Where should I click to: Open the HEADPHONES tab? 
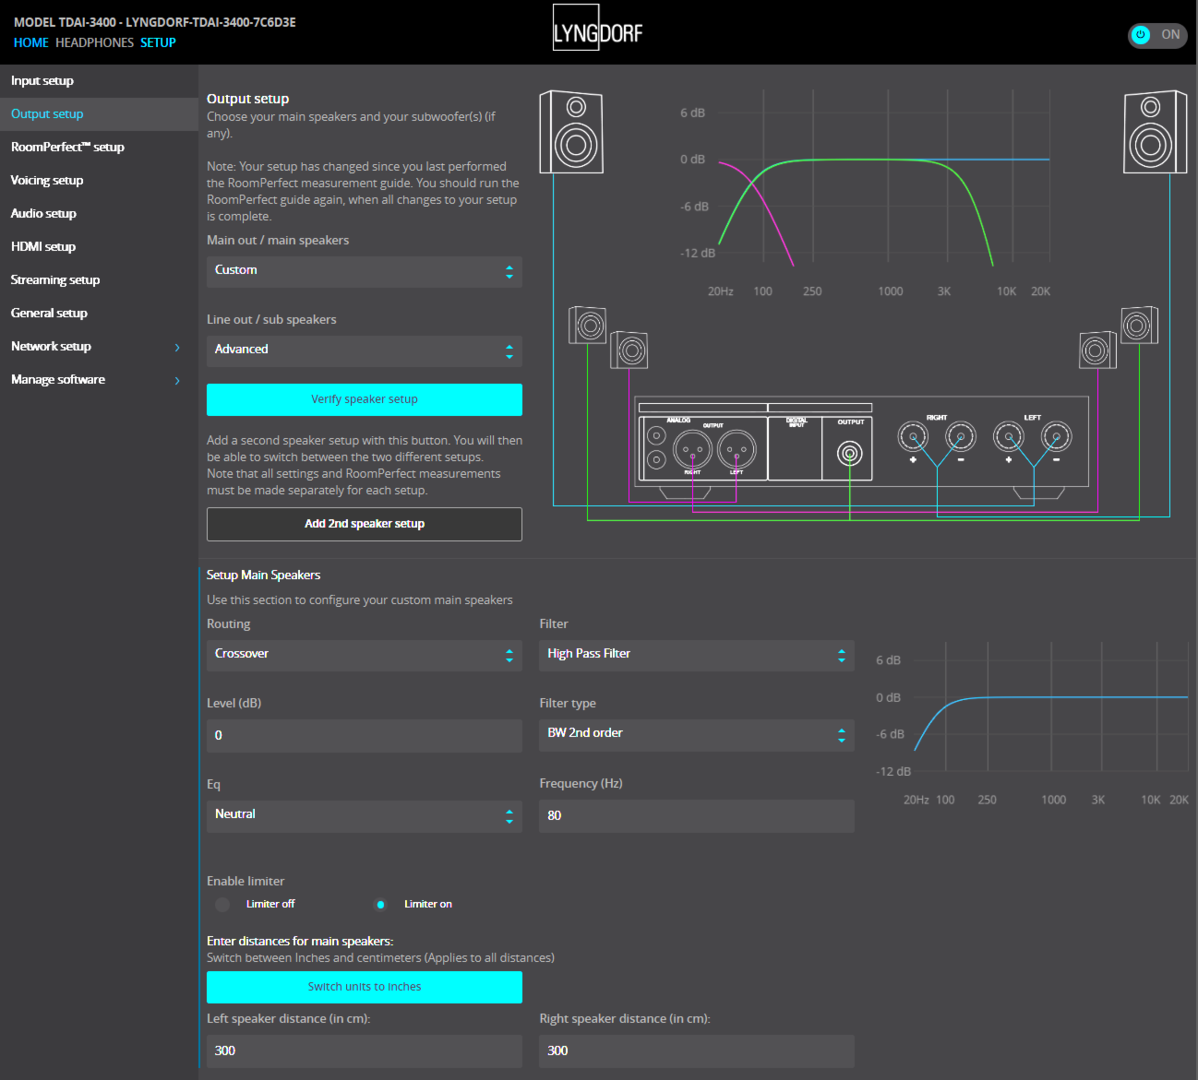click(x=94, y=43)
